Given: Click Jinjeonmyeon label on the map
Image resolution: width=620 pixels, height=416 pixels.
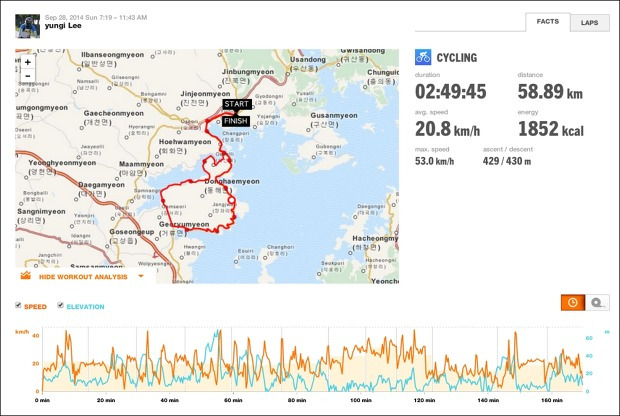Looking at the screenshot, I should click(205, 94).
